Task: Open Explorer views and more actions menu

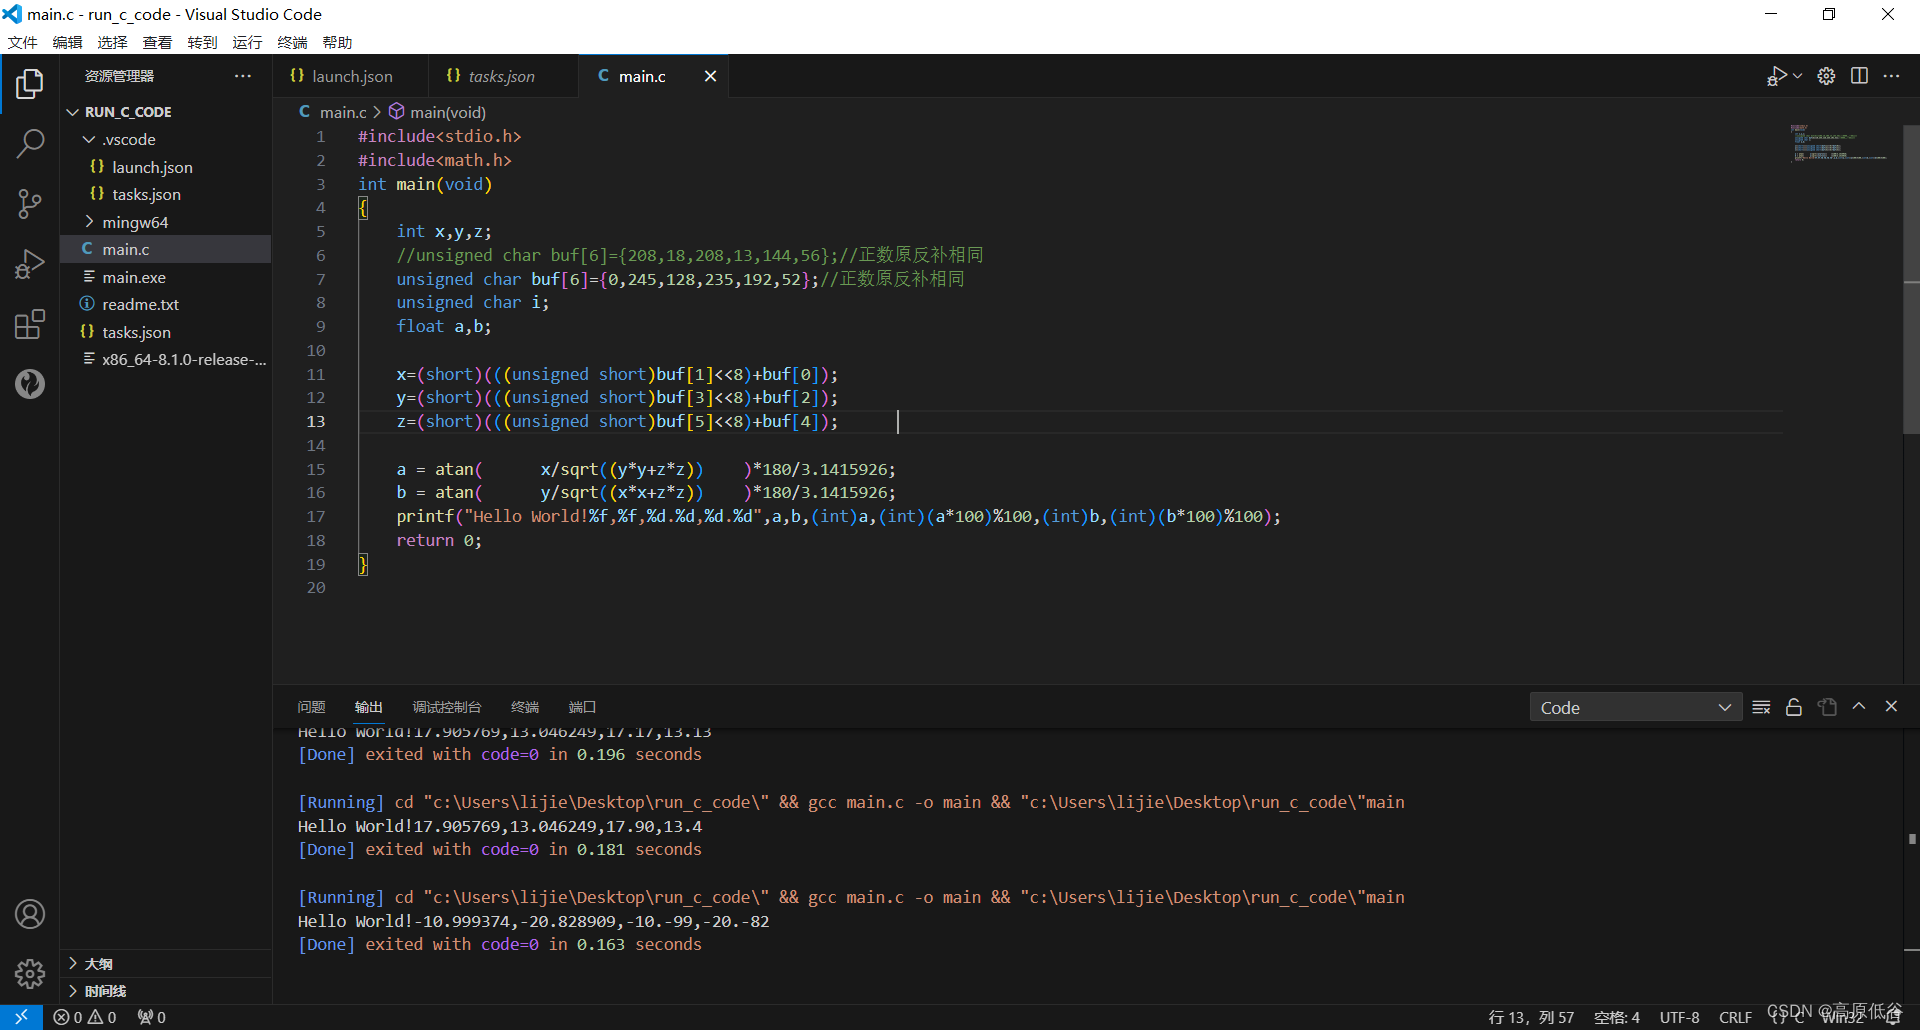Action: pos(243,76)
